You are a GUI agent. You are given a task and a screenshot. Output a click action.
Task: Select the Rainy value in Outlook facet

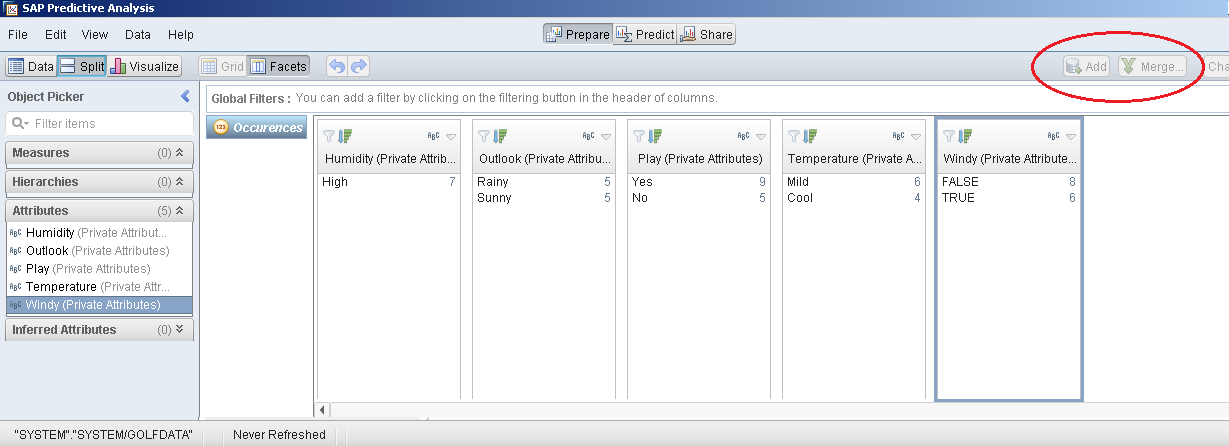(544, 182)
